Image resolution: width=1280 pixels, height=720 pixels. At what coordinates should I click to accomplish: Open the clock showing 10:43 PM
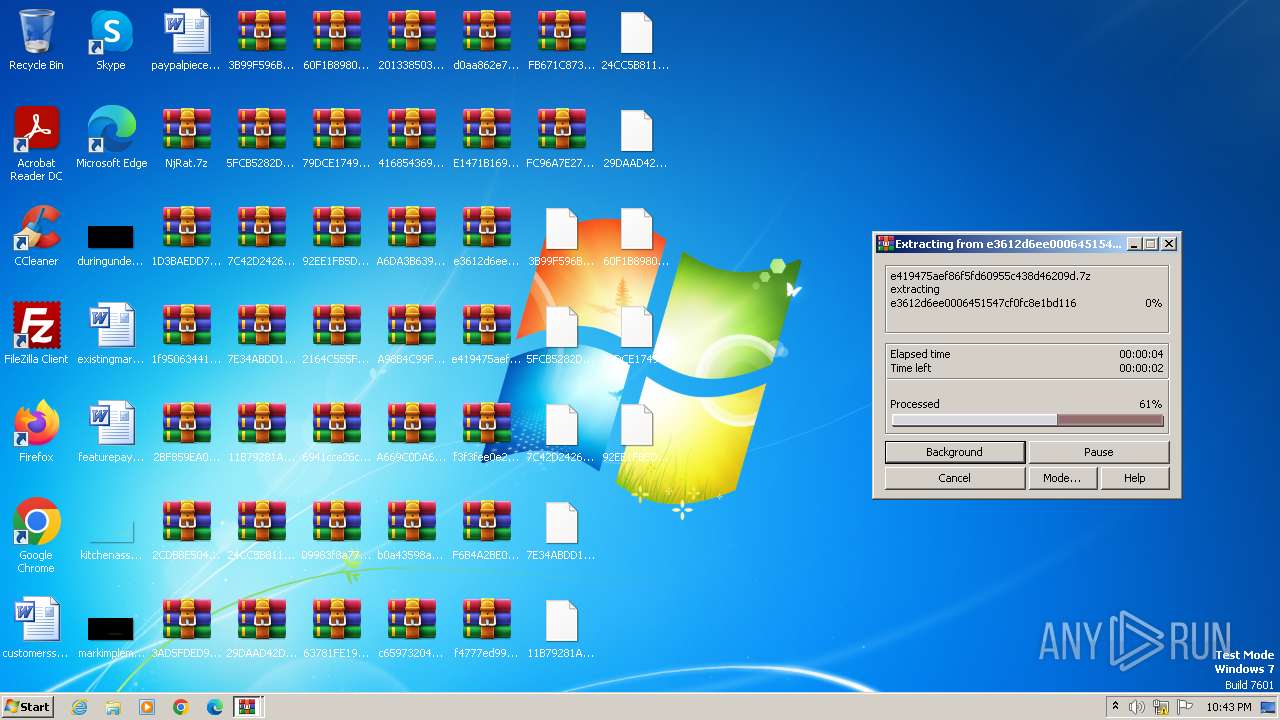[1229, 707]
